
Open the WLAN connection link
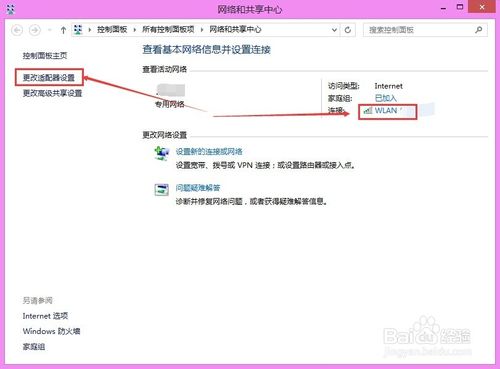click(386, 111)
